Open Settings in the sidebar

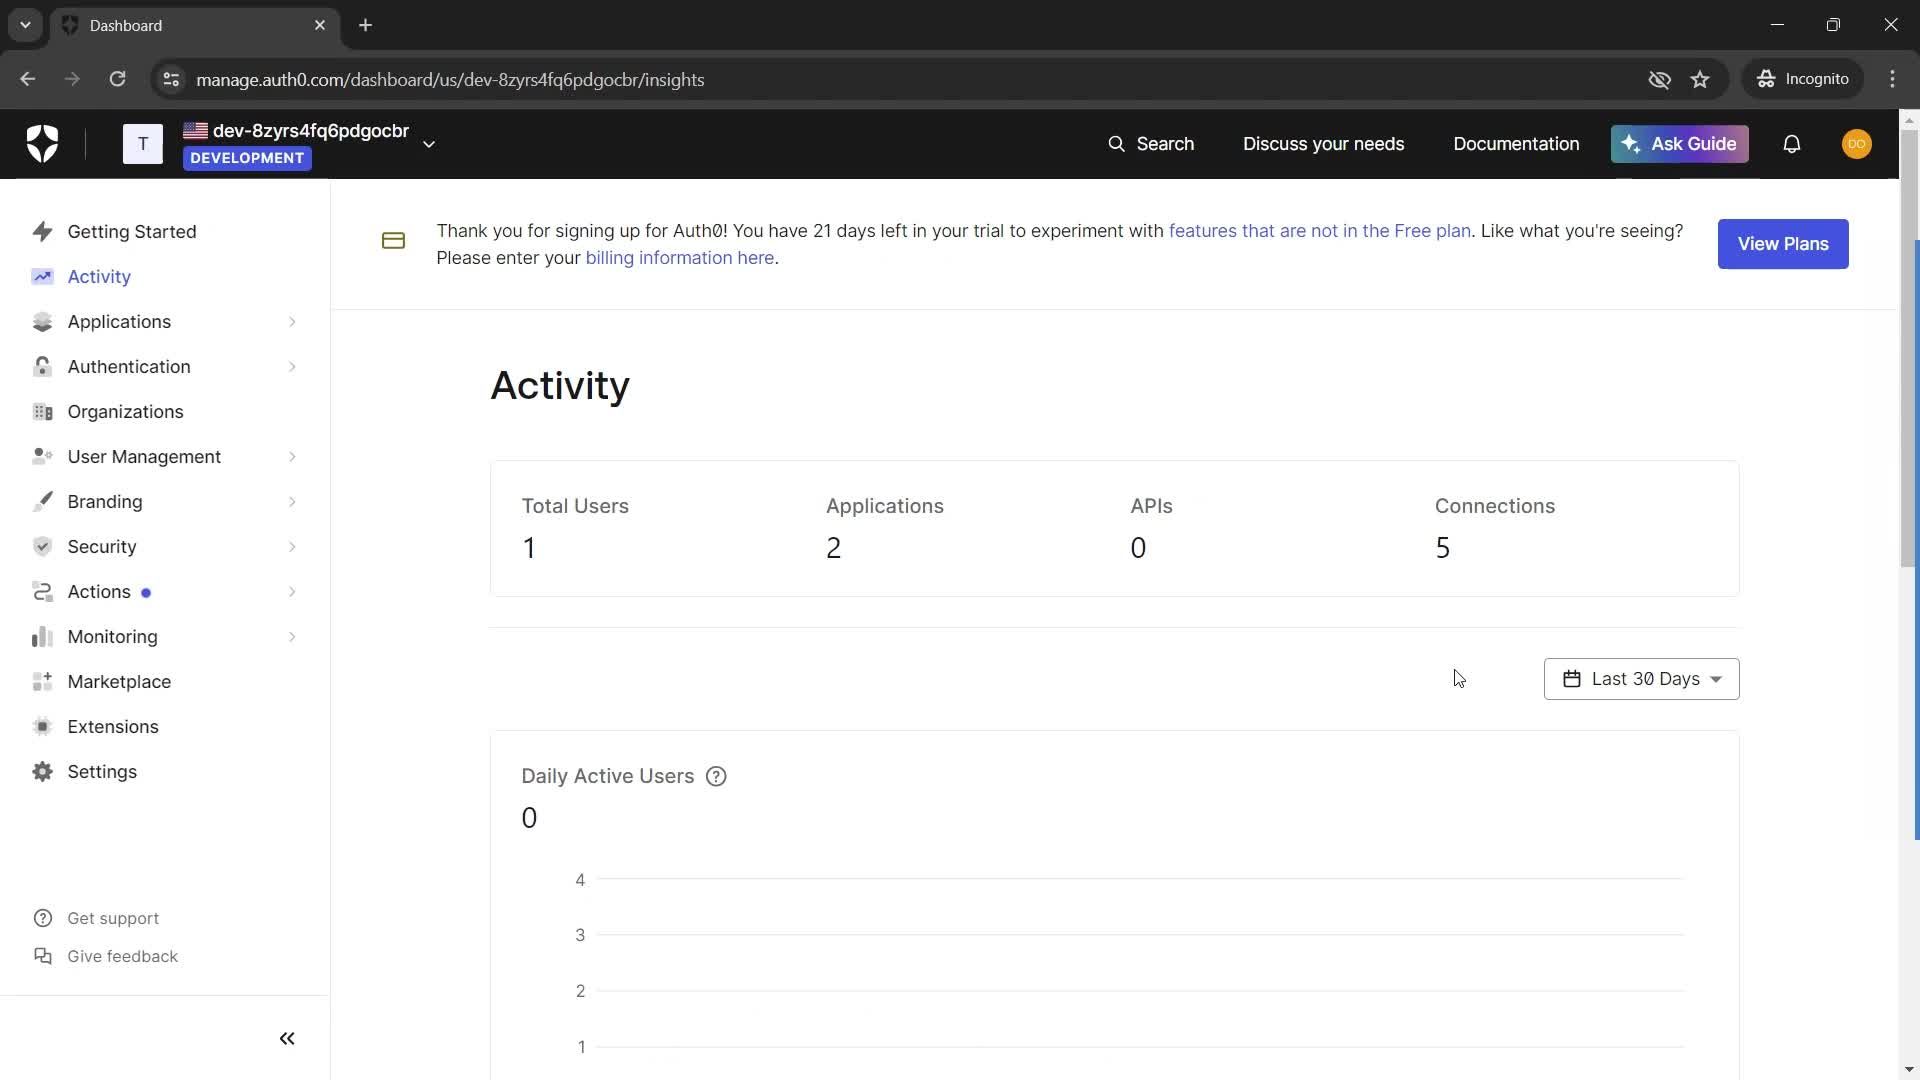[x=102, y=771]
